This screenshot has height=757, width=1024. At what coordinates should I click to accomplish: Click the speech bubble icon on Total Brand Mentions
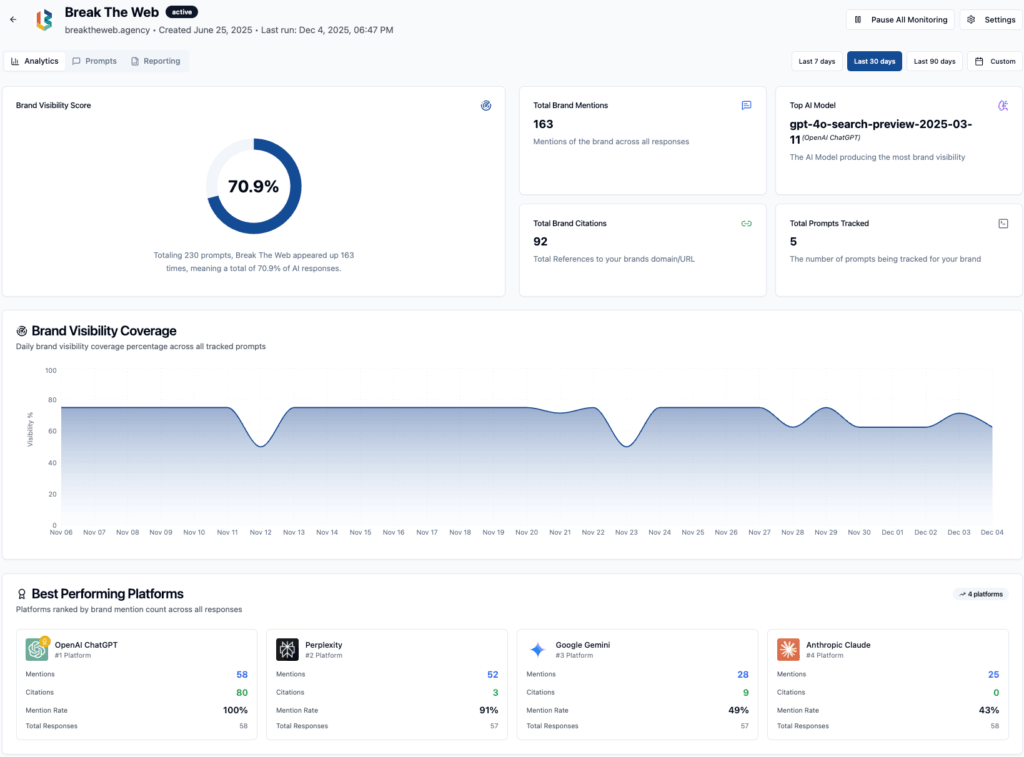[746, 105]
